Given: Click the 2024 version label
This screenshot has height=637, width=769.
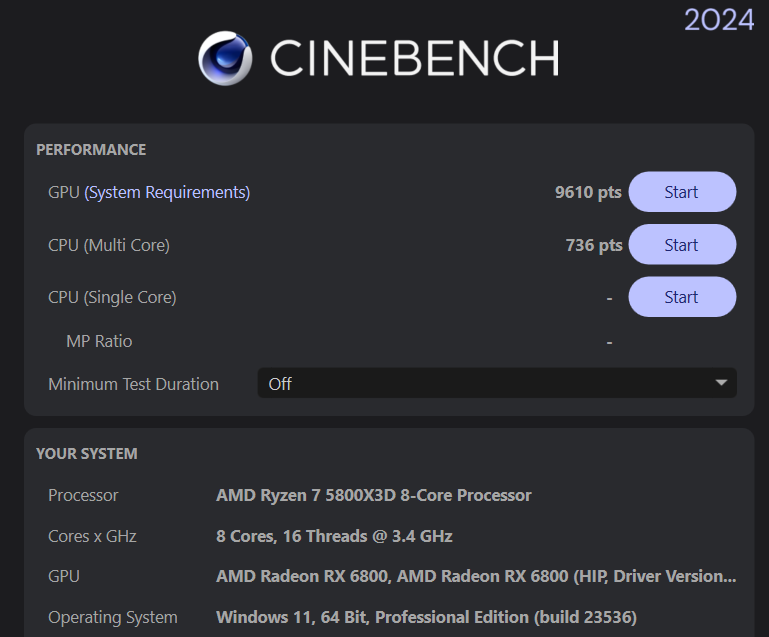Looking at the screenshot, I should pyautogui.click(x=719, y=19).
